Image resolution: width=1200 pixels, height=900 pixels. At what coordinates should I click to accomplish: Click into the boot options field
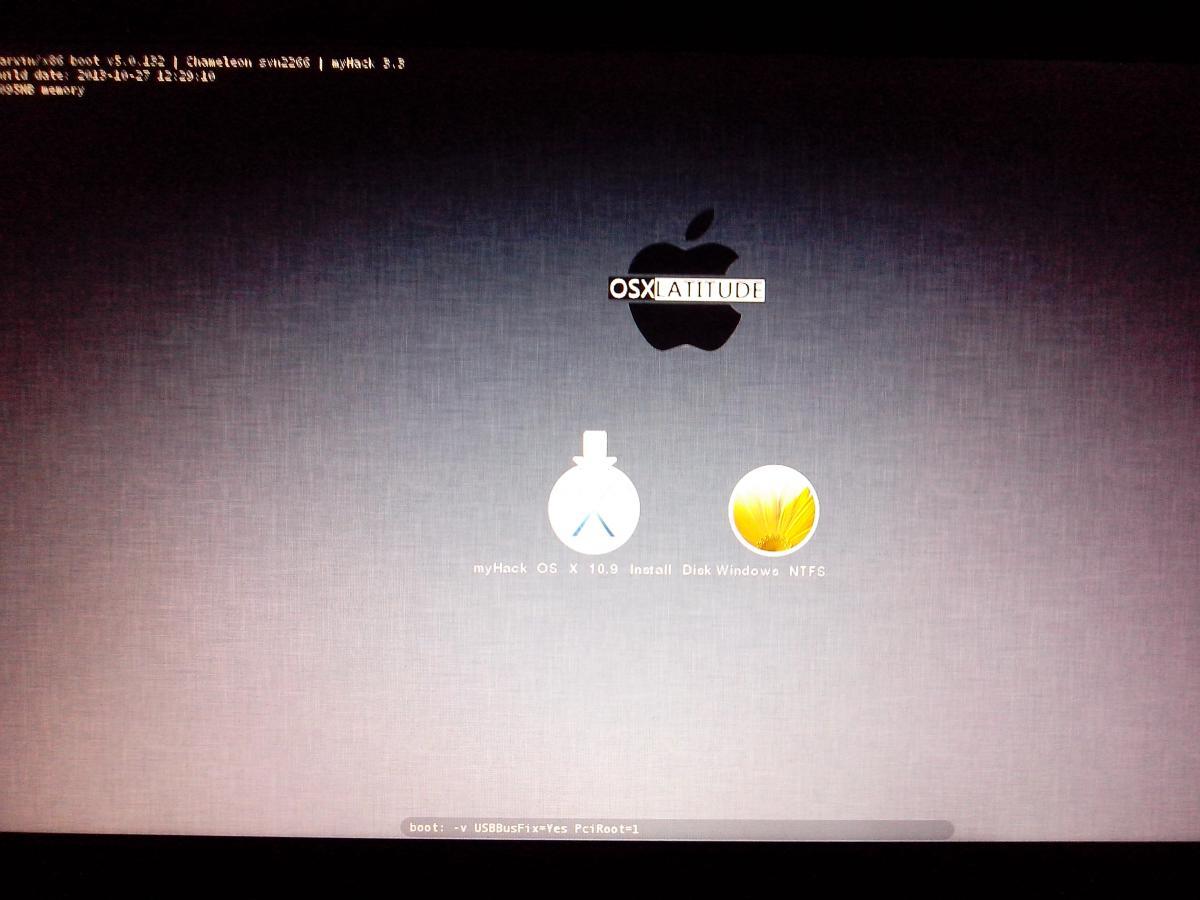pyautogui.click(x=677, y=829)
